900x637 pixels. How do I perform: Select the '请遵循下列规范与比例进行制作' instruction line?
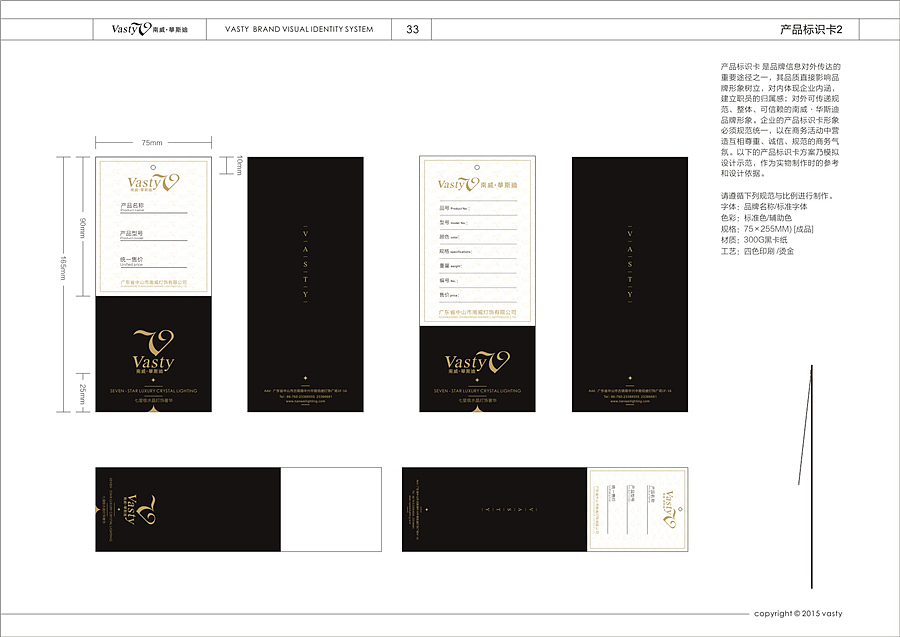(777, 196)
